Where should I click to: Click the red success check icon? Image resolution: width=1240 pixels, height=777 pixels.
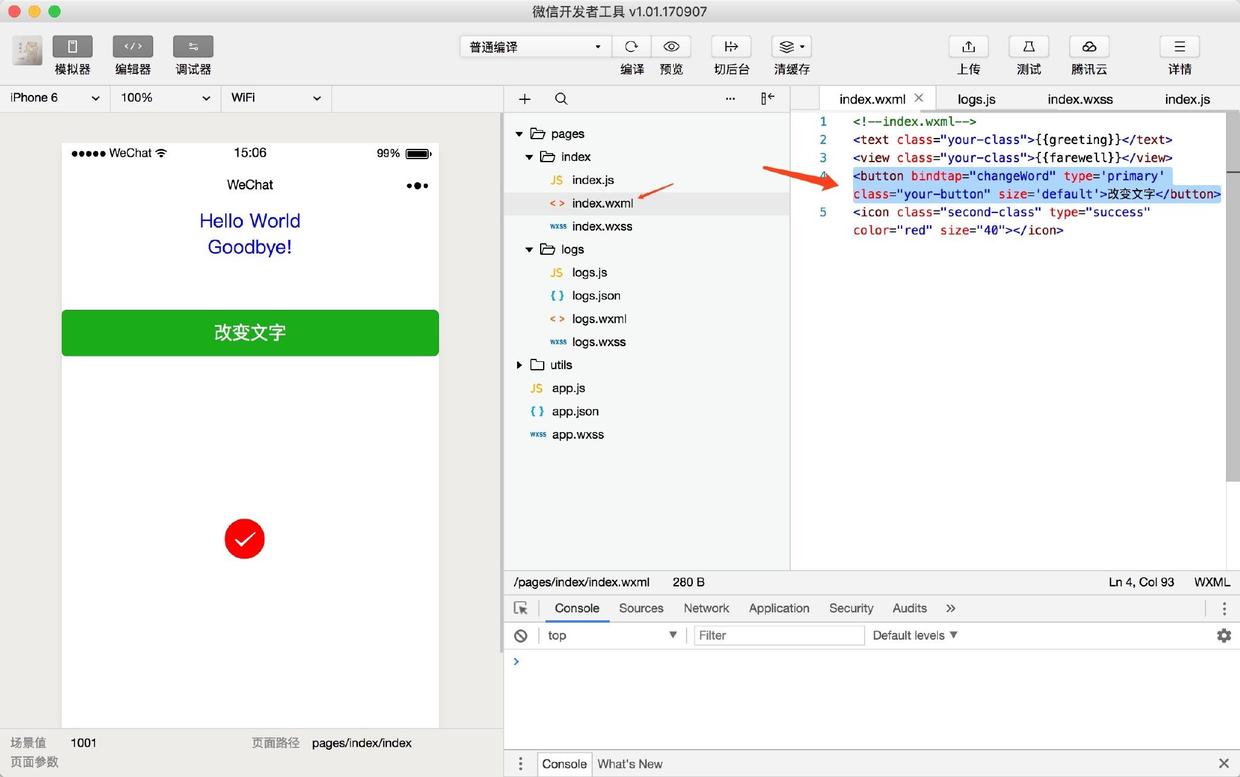pos(245,539)
